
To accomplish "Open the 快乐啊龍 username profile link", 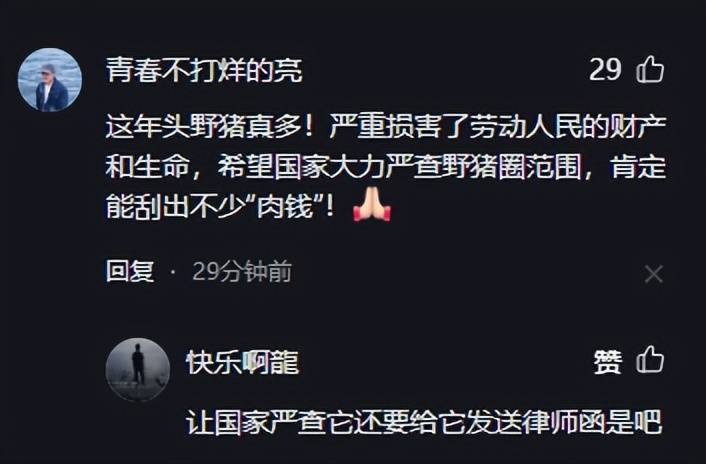I will point(242,362).
